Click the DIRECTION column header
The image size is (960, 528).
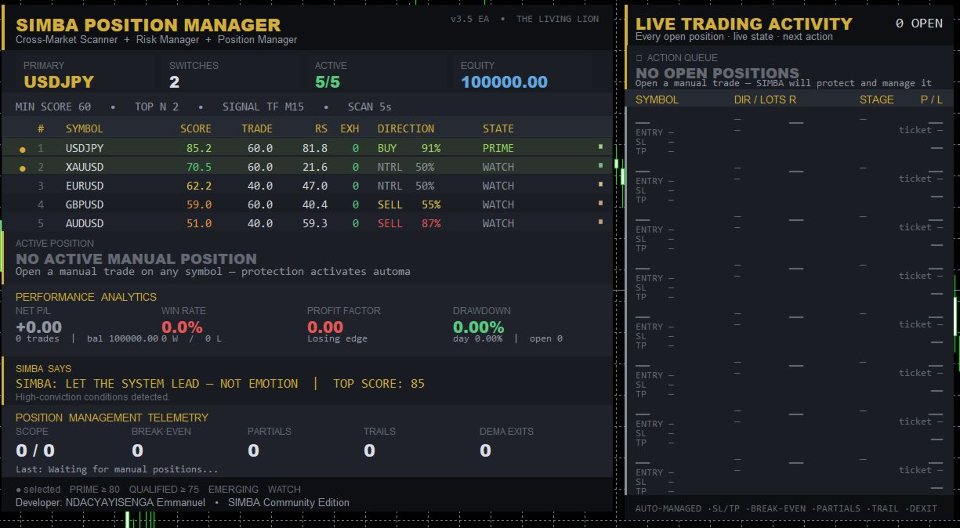pyautogui.click(x=406, y=129)
